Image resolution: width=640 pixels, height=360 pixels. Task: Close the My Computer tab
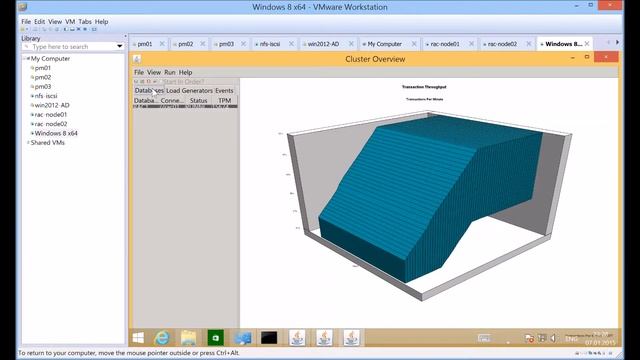[x=414, y=44]
